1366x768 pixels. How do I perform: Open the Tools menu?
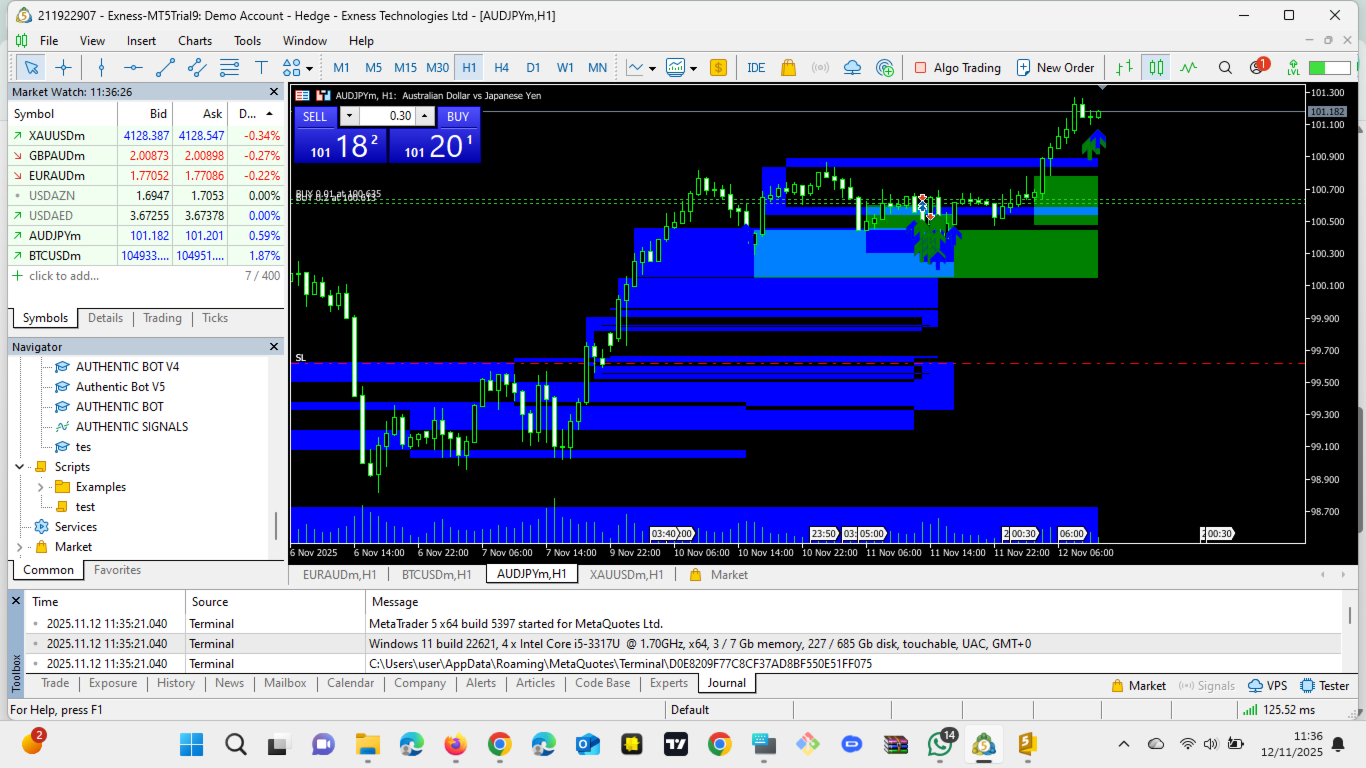pyautogui.click(x=247, y=41)
